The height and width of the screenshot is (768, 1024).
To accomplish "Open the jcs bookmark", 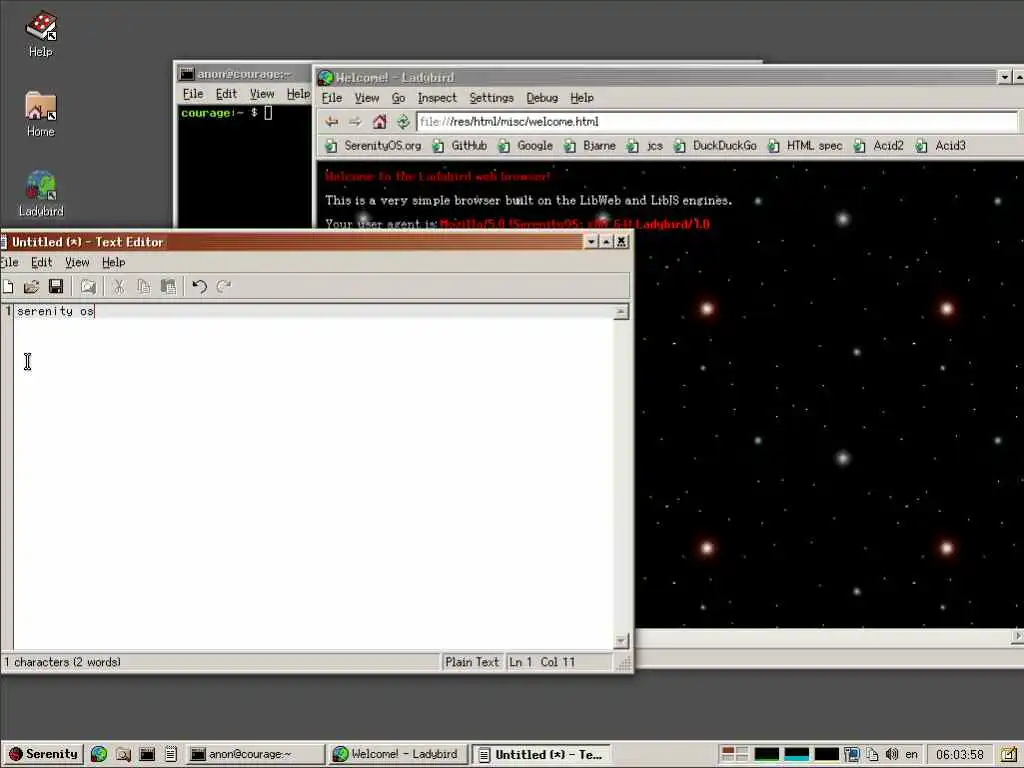I will pyautogui.click(x=645, y=146).
